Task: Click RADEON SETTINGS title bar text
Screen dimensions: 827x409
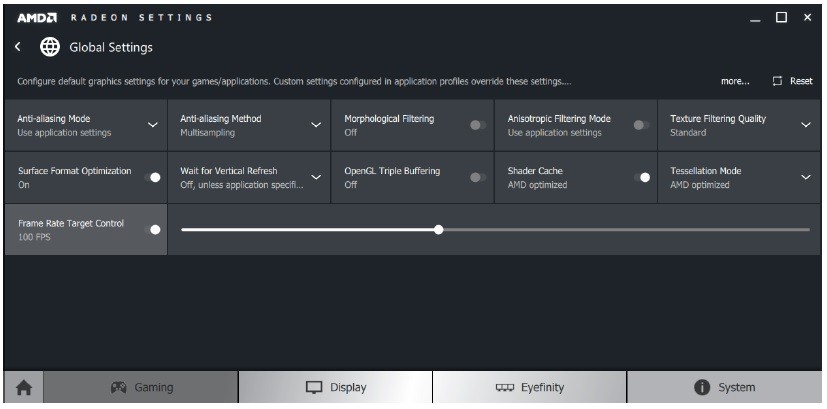Action: 141,17
